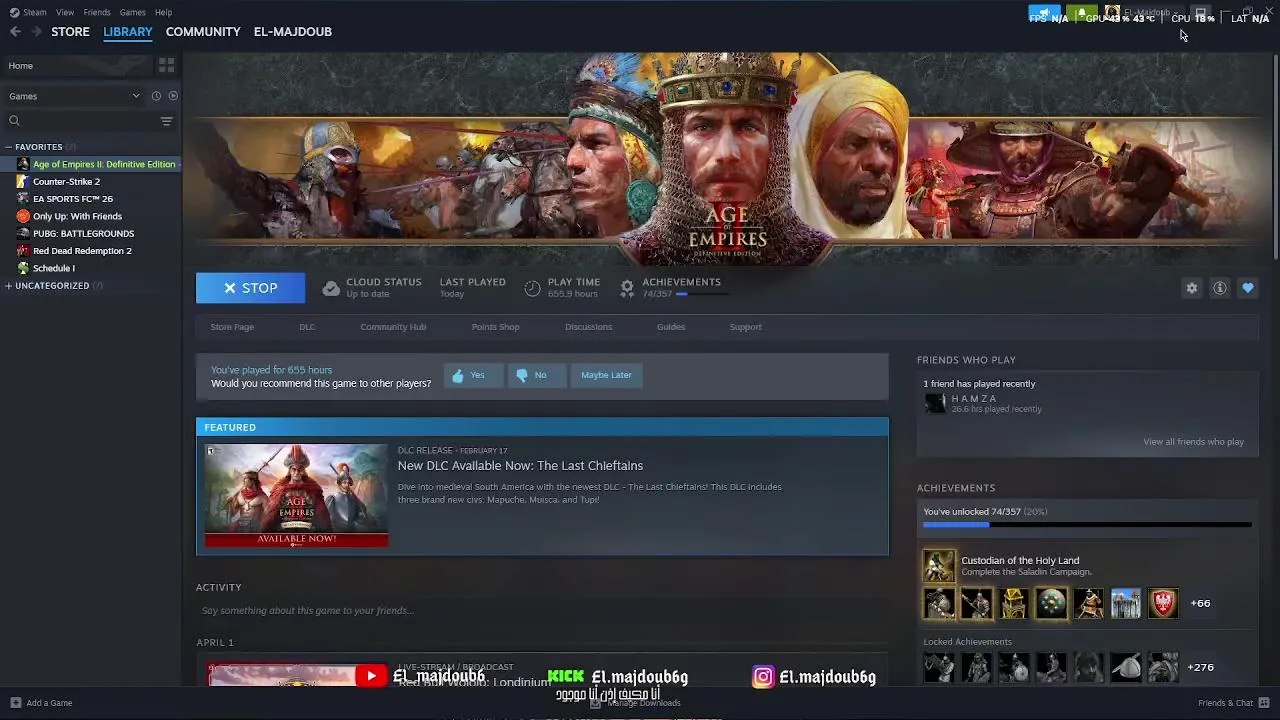The width and height of the screenshot is (1280, 720).
Task: Open the Guides link
Action: pyautogui.click(x=671, y=327)
